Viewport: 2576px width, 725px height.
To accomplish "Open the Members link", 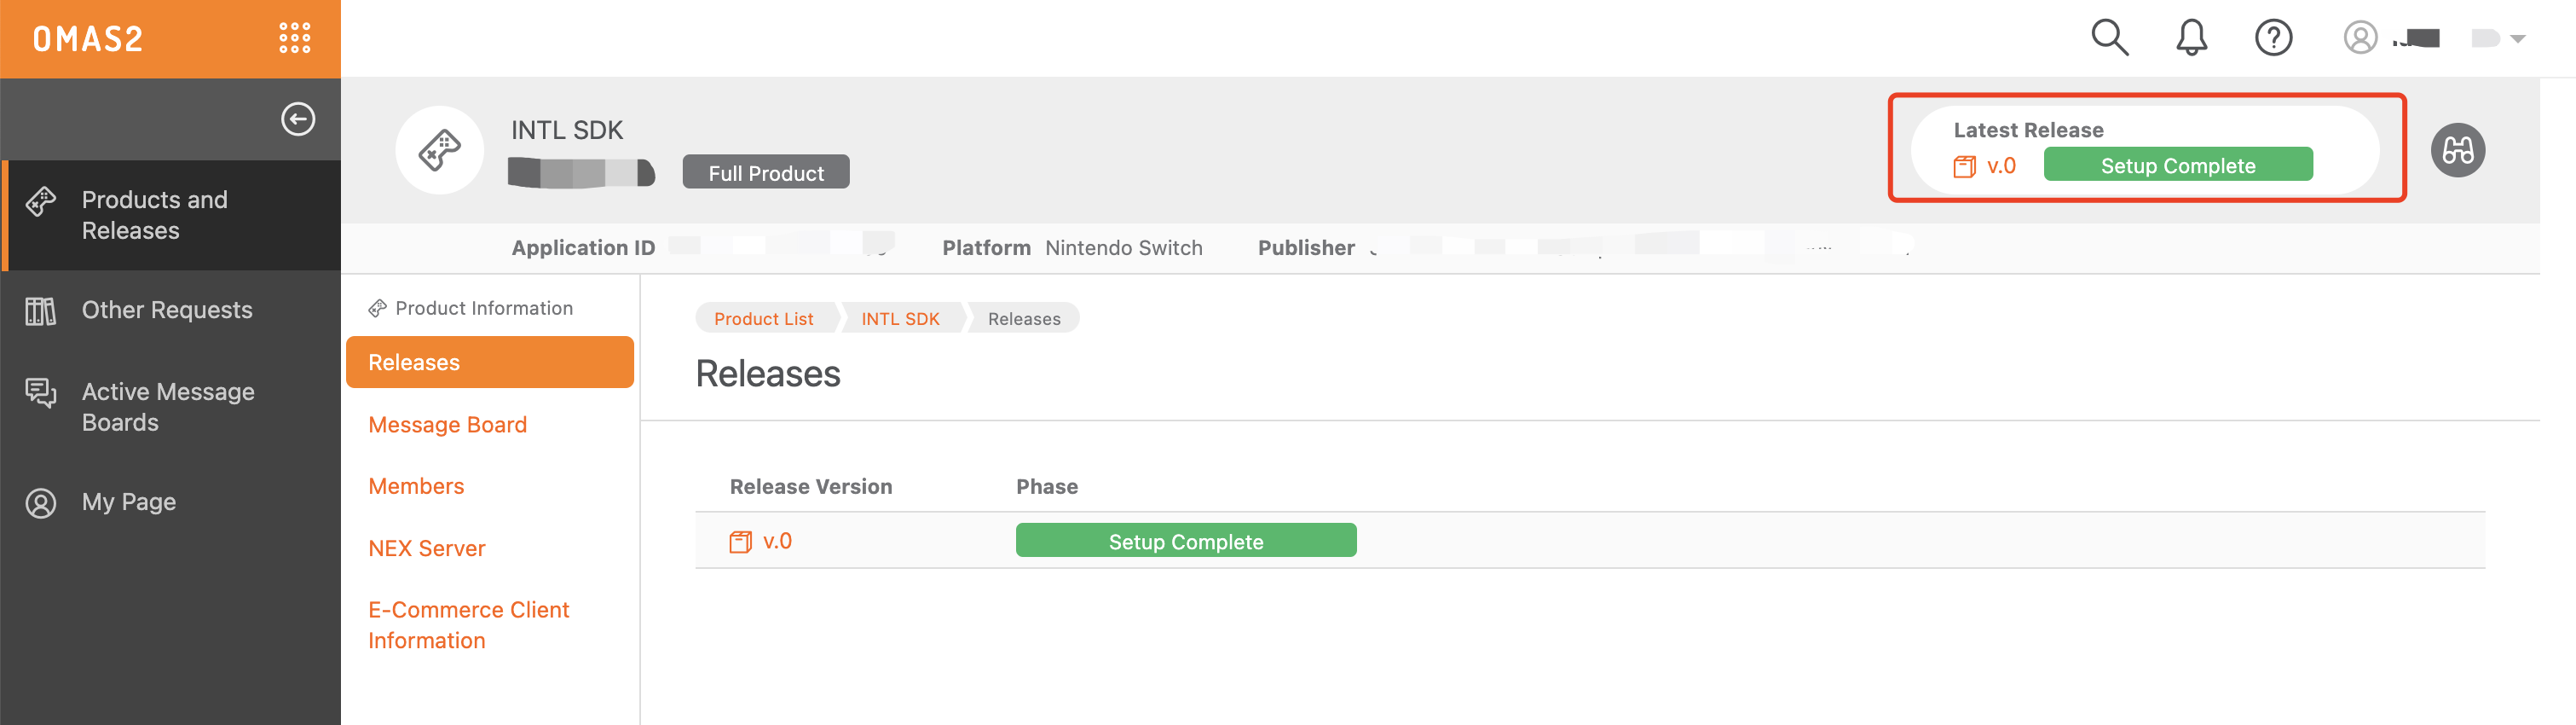I will [x=416, y=486].
